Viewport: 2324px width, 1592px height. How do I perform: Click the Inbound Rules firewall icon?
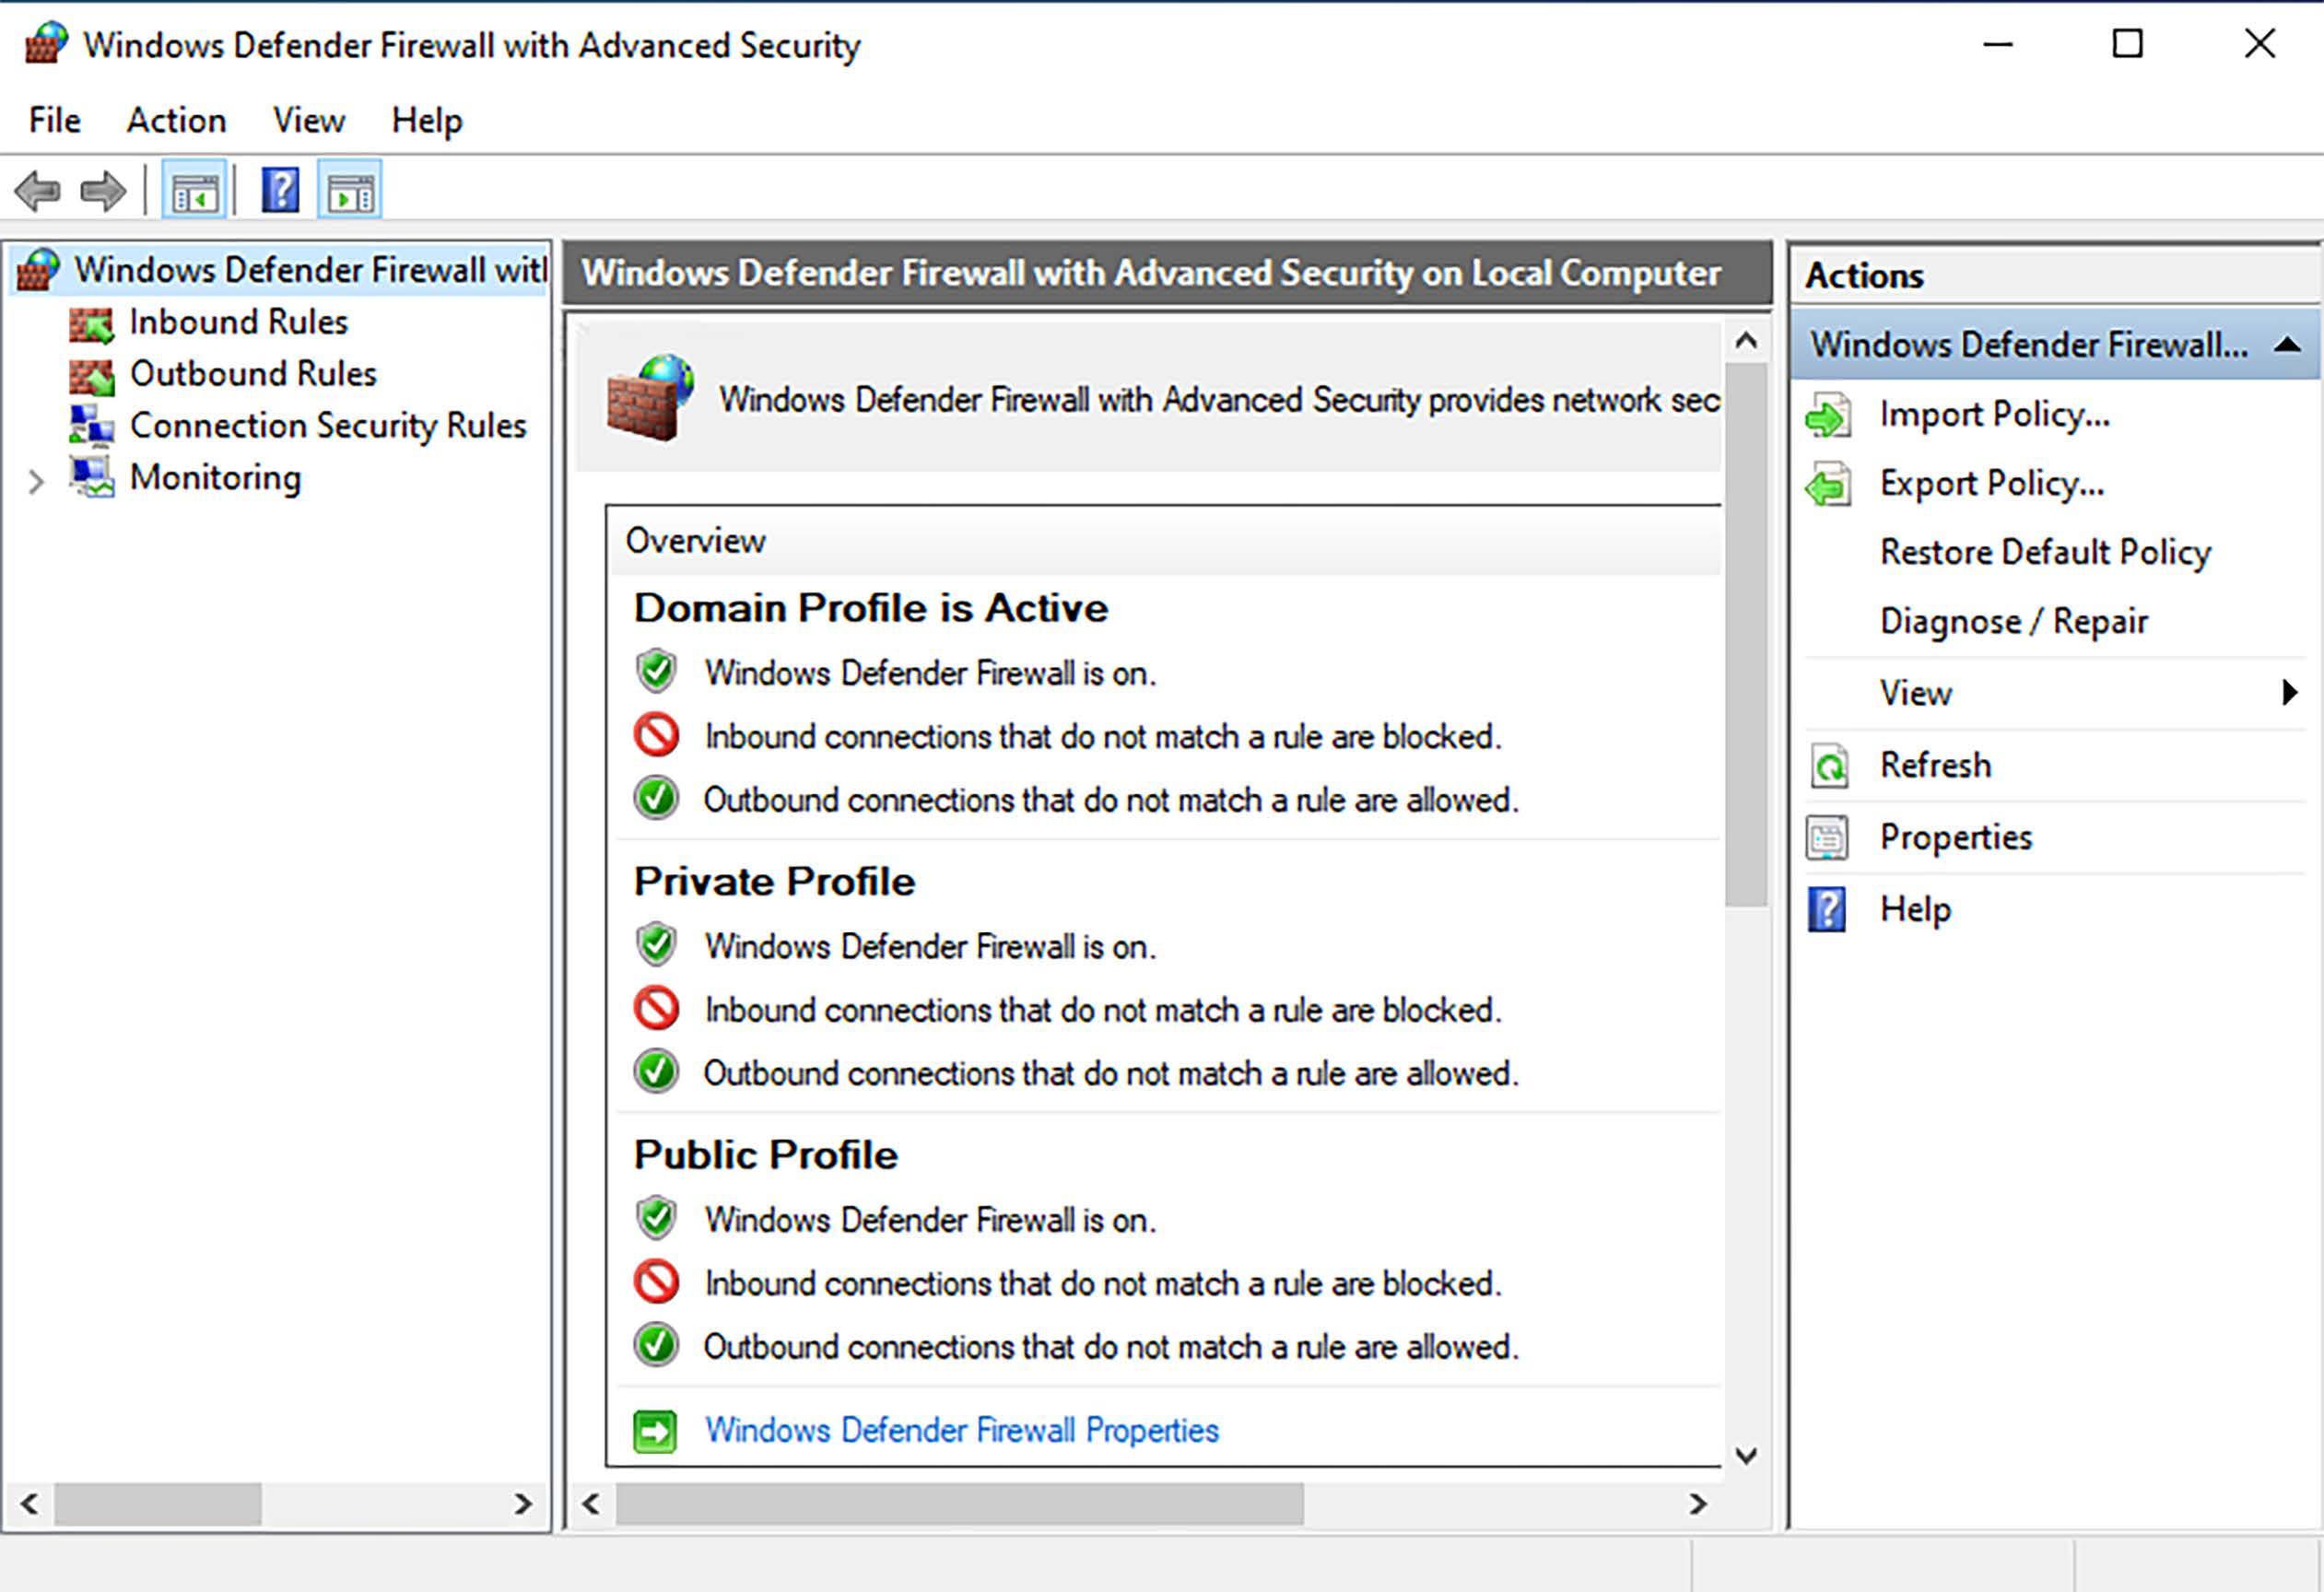click(x=91, y=323)
